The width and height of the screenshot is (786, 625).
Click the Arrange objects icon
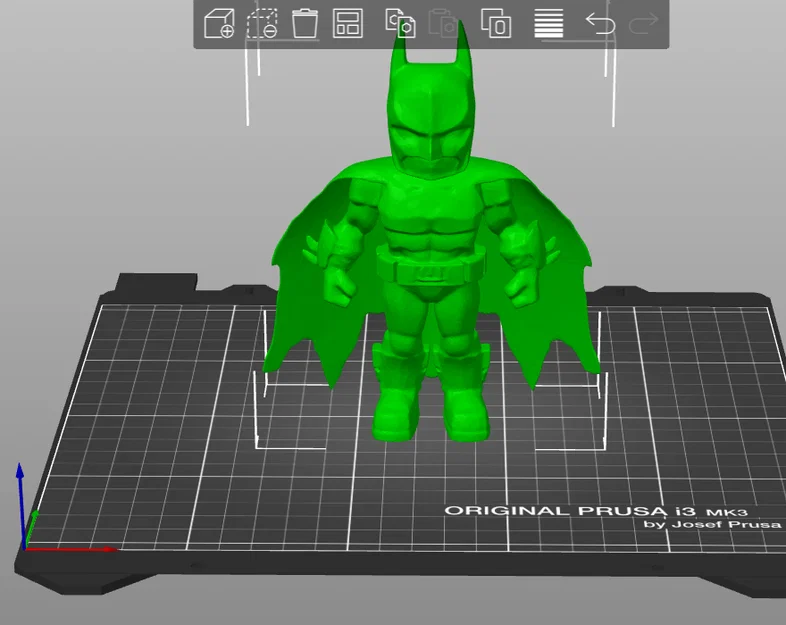348,24
